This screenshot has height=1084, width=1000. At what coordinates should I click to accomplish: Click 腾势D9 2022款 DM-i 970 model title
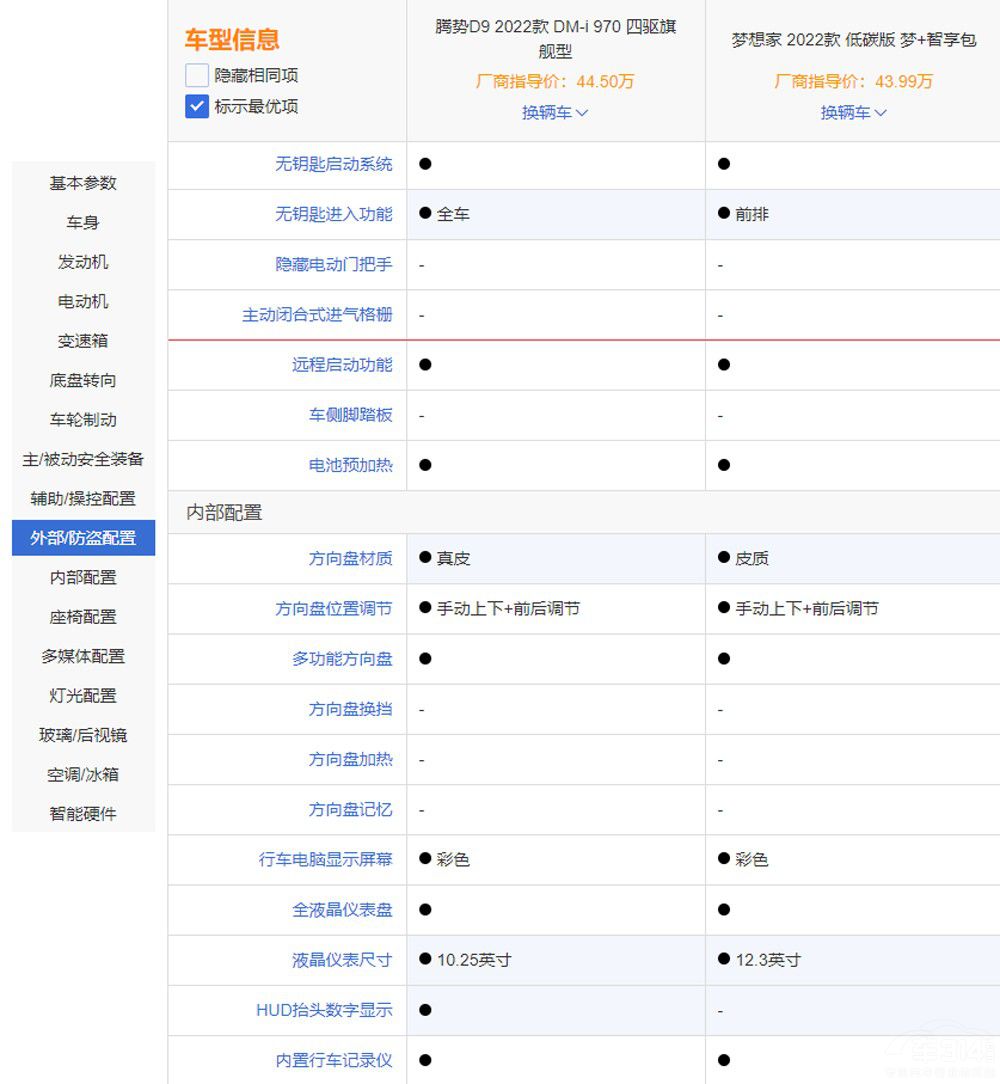(x=555, y=38)
